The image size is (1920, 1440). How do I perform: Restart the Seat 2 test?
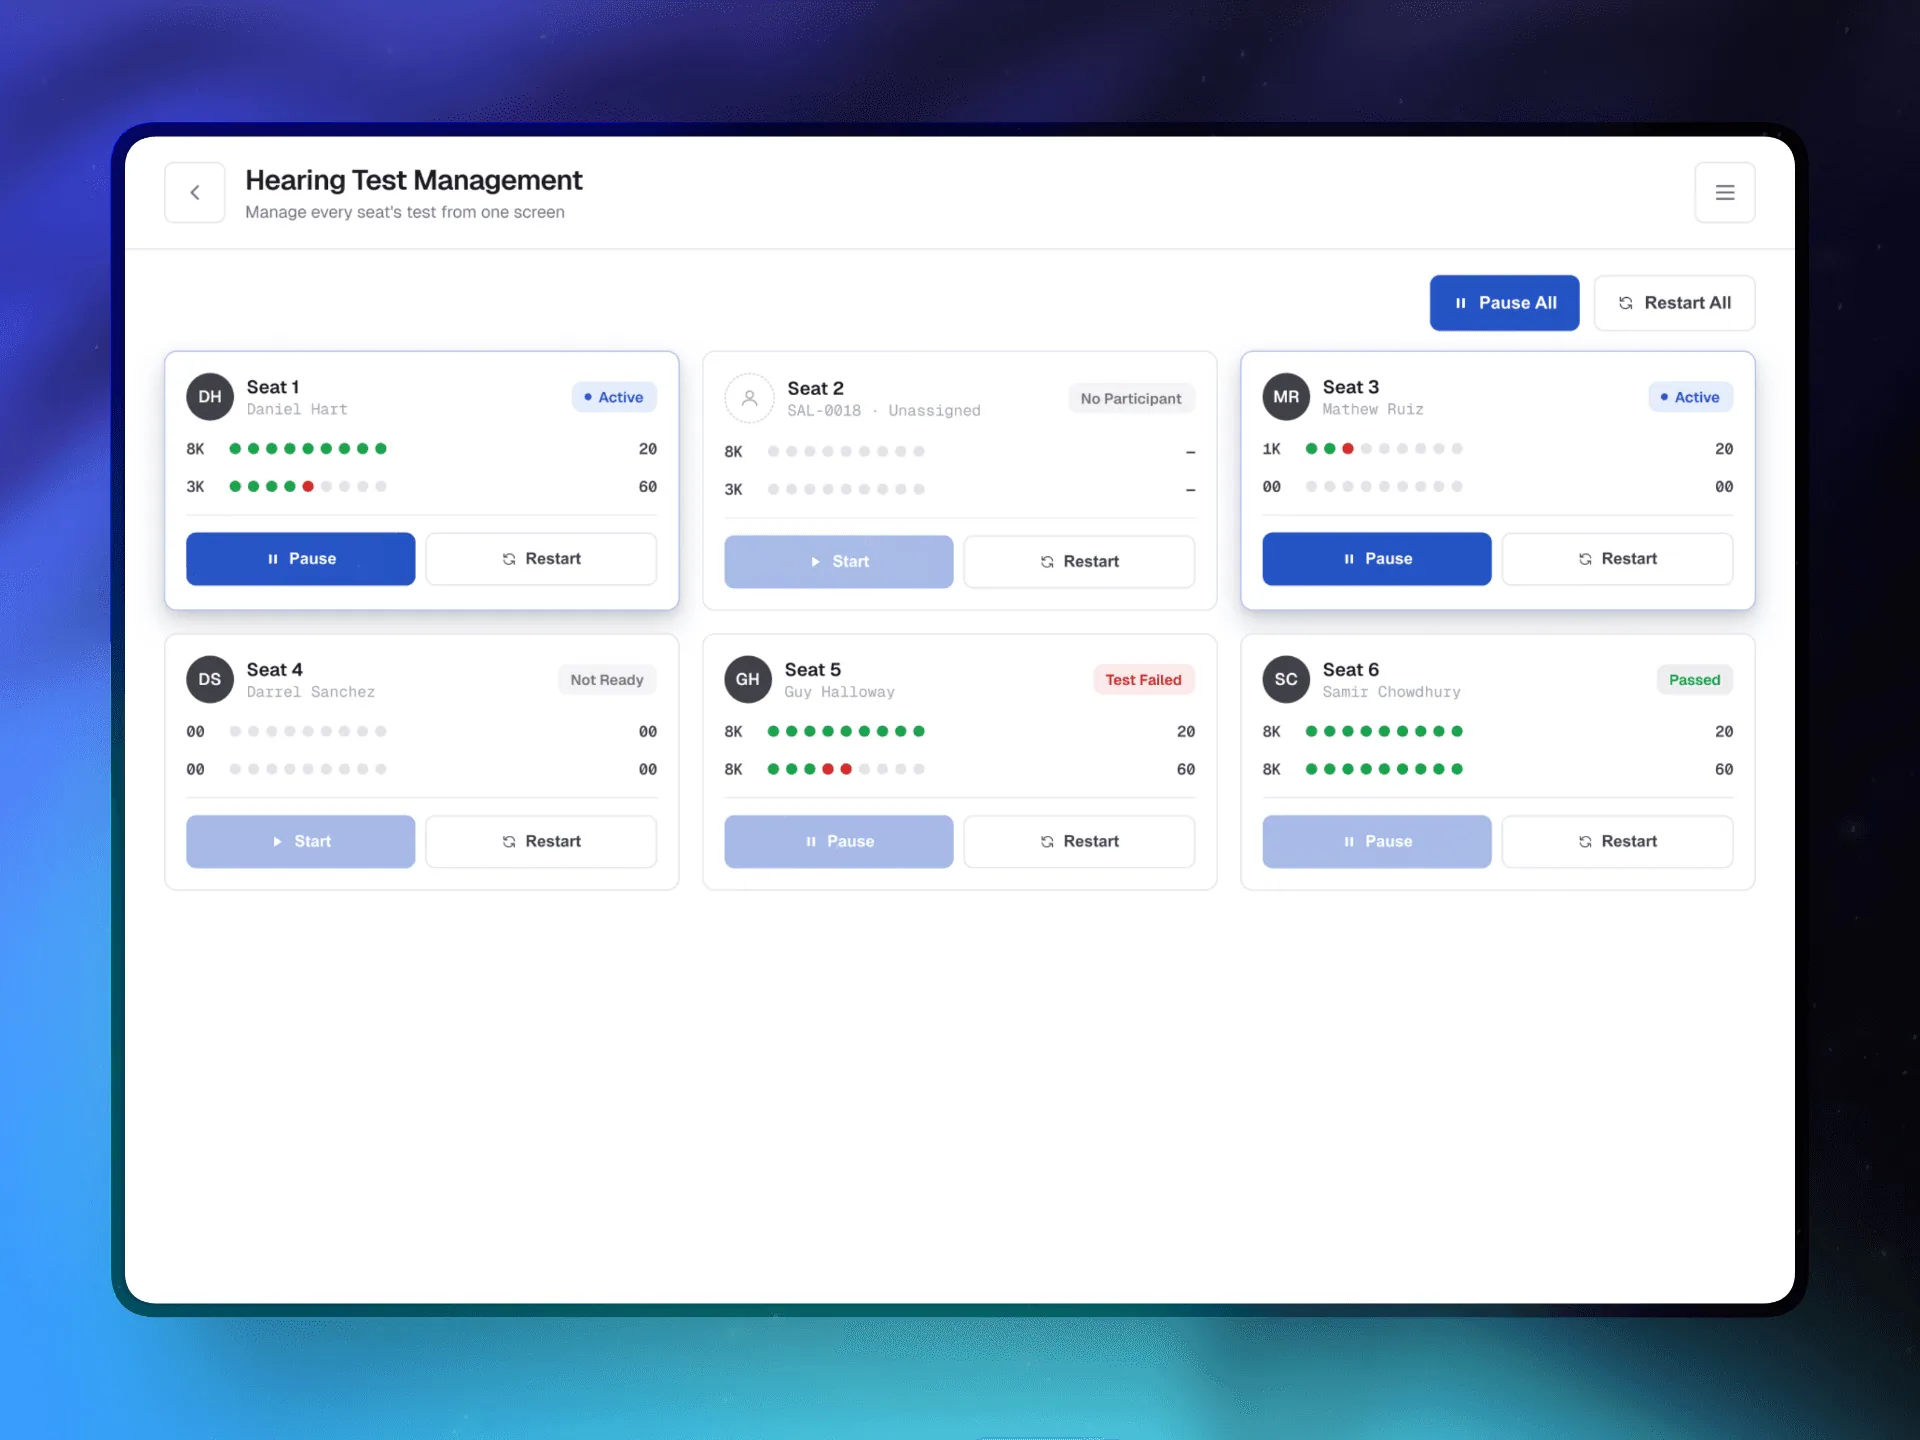tap(1079, 562)
